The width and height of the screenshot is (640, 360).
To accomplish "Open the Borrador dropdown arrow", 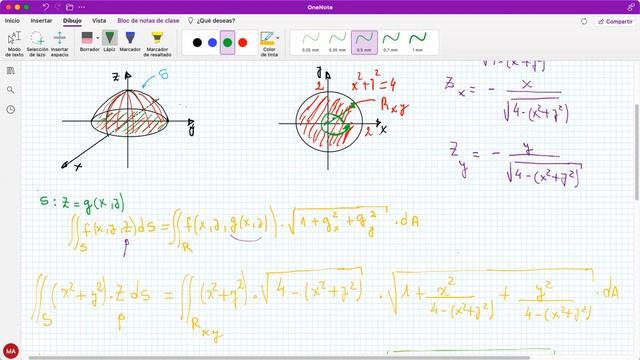I will [x=98, y=38].
